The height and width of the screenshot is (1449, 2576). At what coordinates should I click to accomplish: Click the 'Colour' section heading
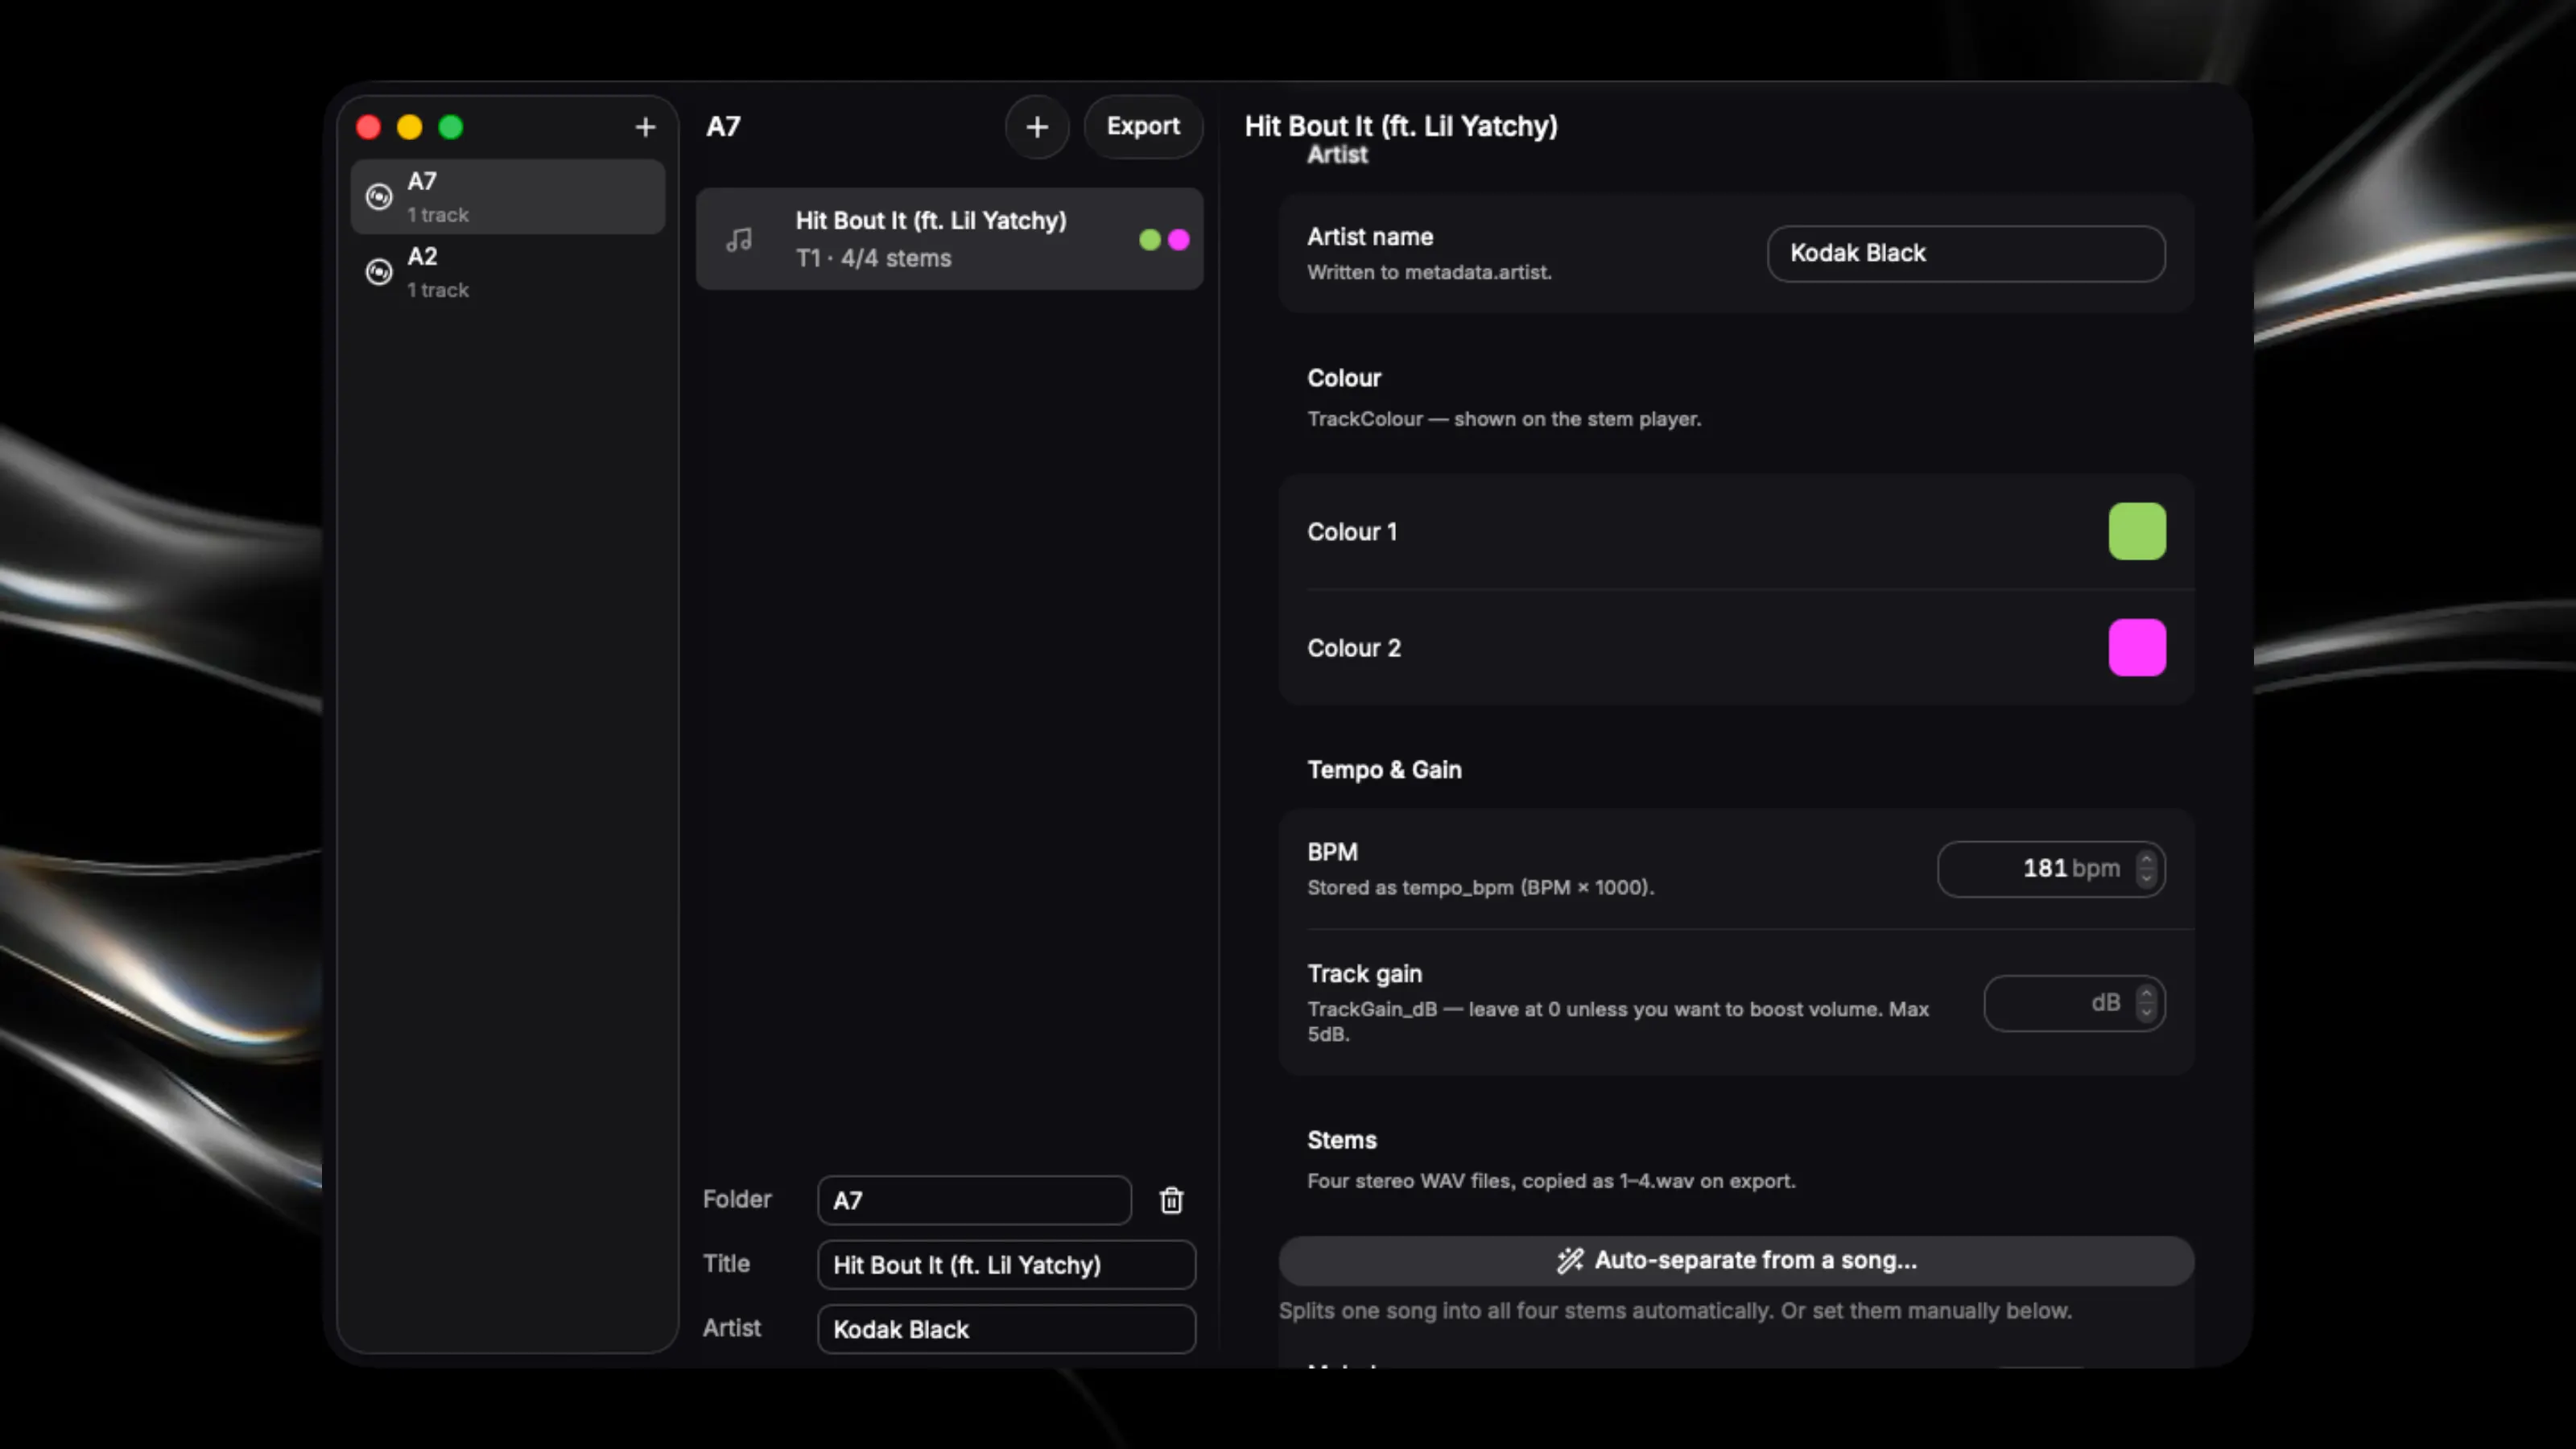[1344, 378]
